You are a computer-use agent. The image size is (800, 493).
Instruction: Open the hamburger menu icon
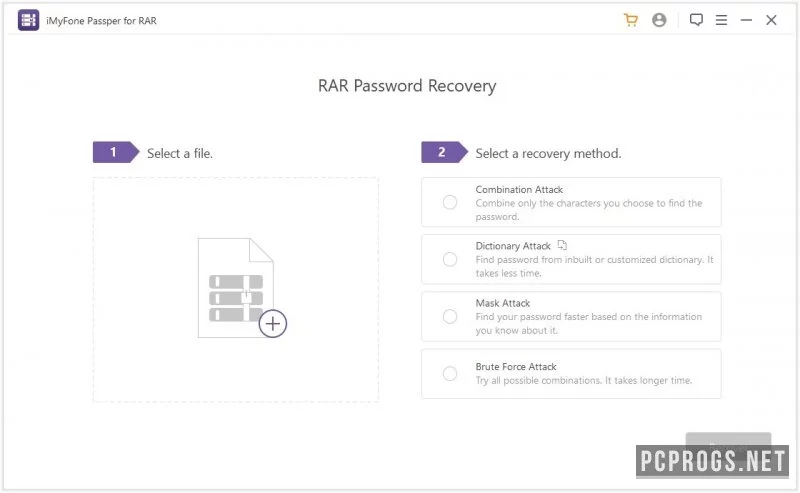(721, 20)
